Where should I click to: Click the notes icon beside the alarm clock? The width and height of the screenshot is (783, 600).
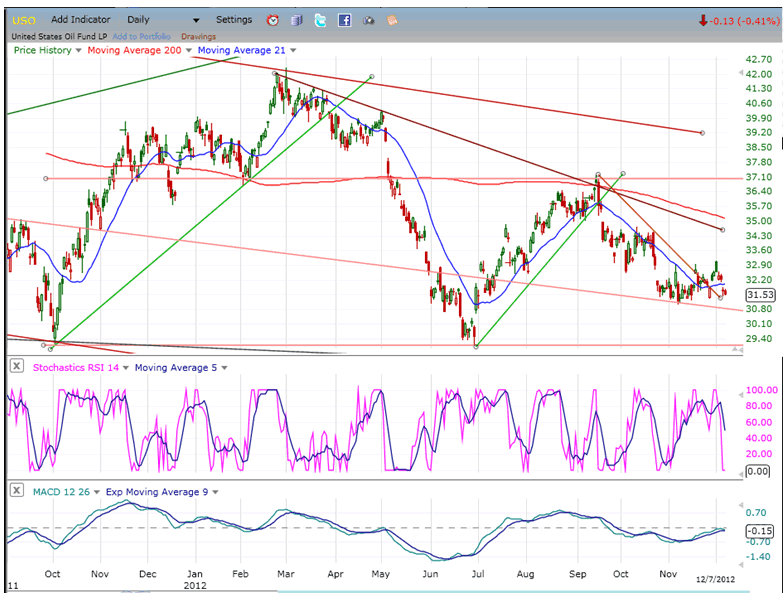(x=297, y=20)
